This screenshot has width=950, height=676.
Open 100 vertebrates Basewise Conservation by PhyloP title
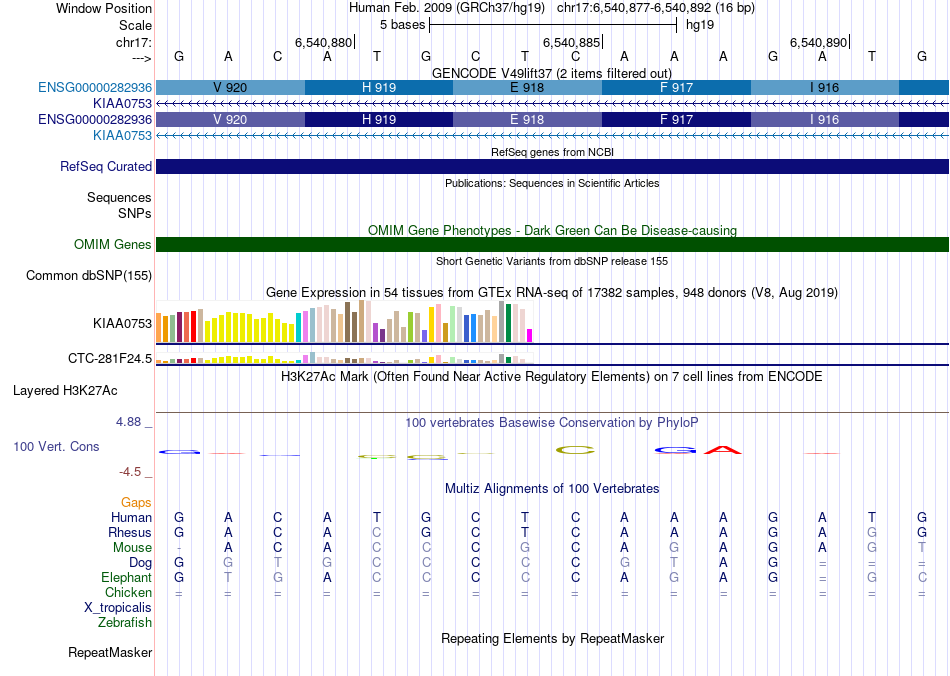552,423
